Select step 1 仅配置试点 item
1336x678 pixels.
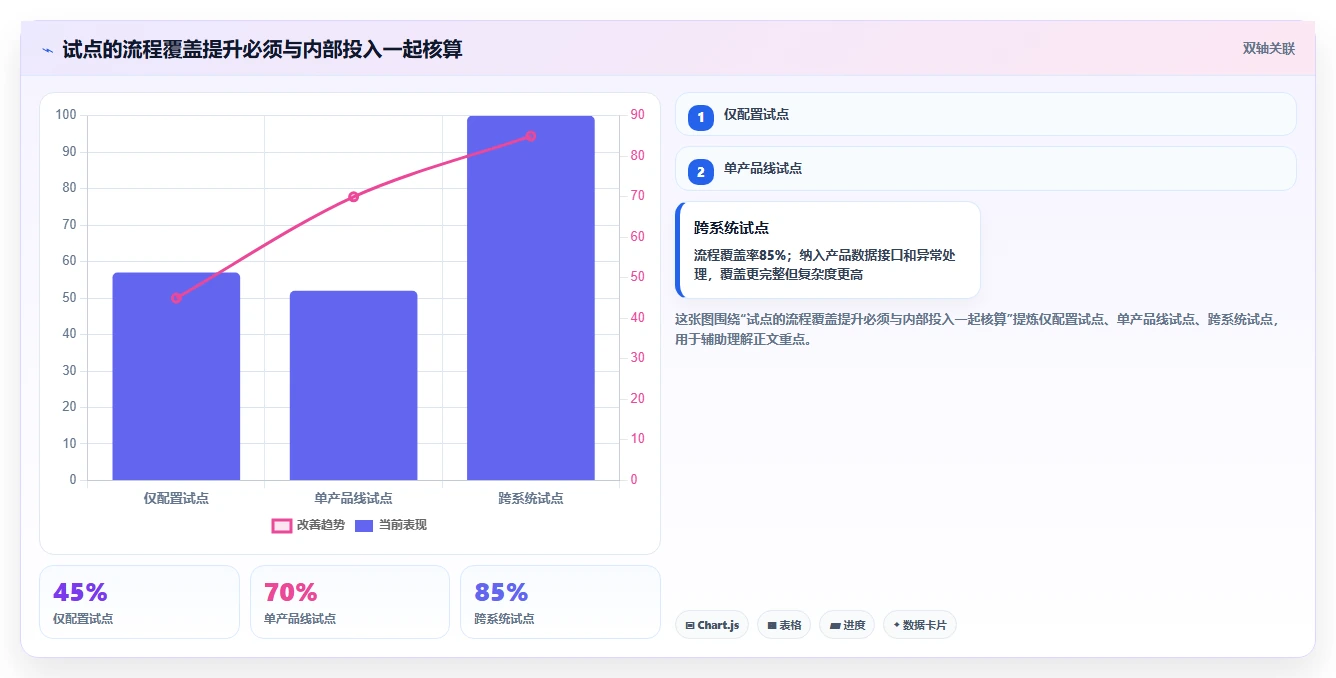click(x=985, y=114)
